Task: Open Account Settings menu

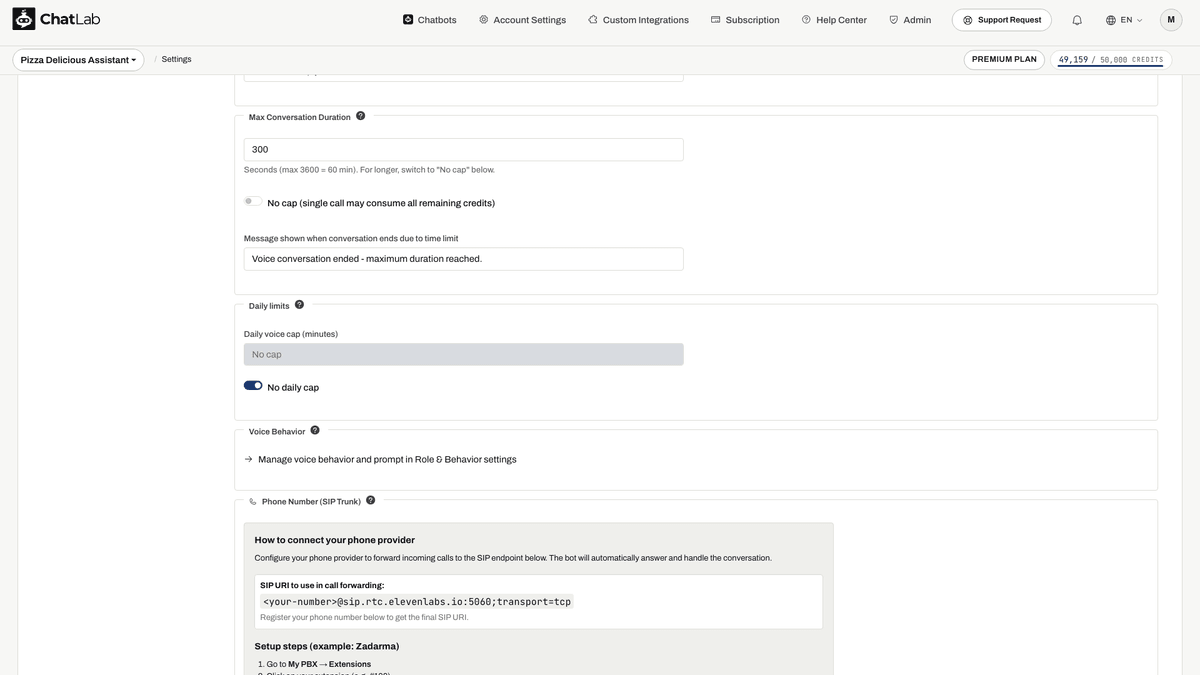Action: tap(522, 20)
